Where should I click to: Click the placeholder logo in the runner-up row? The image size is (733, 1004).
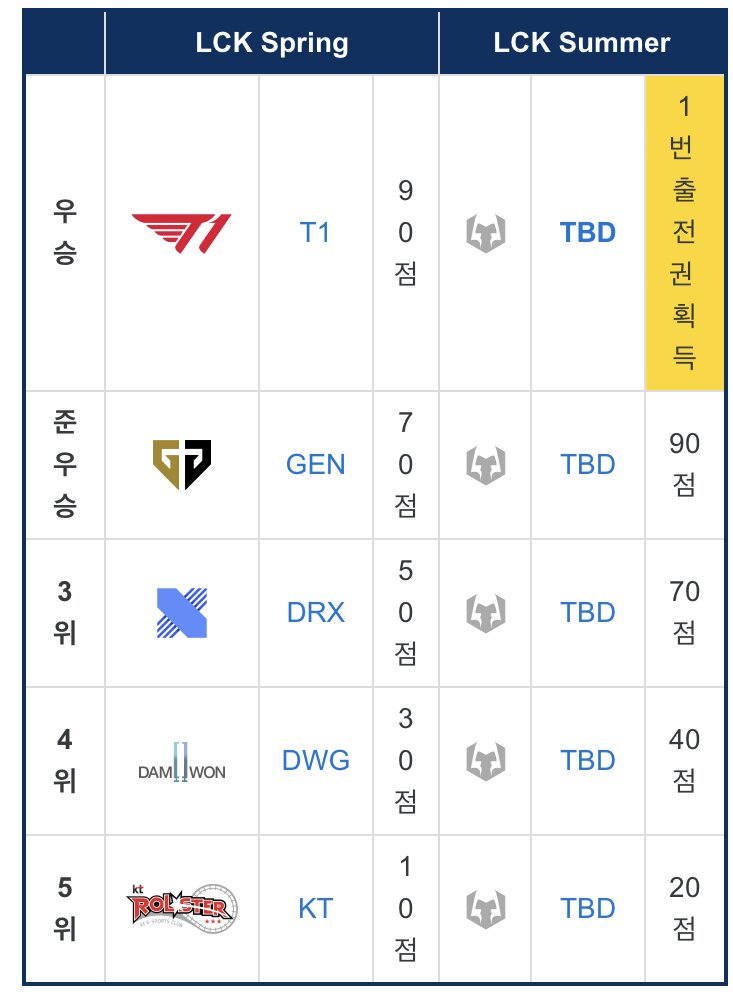[486, 465]
